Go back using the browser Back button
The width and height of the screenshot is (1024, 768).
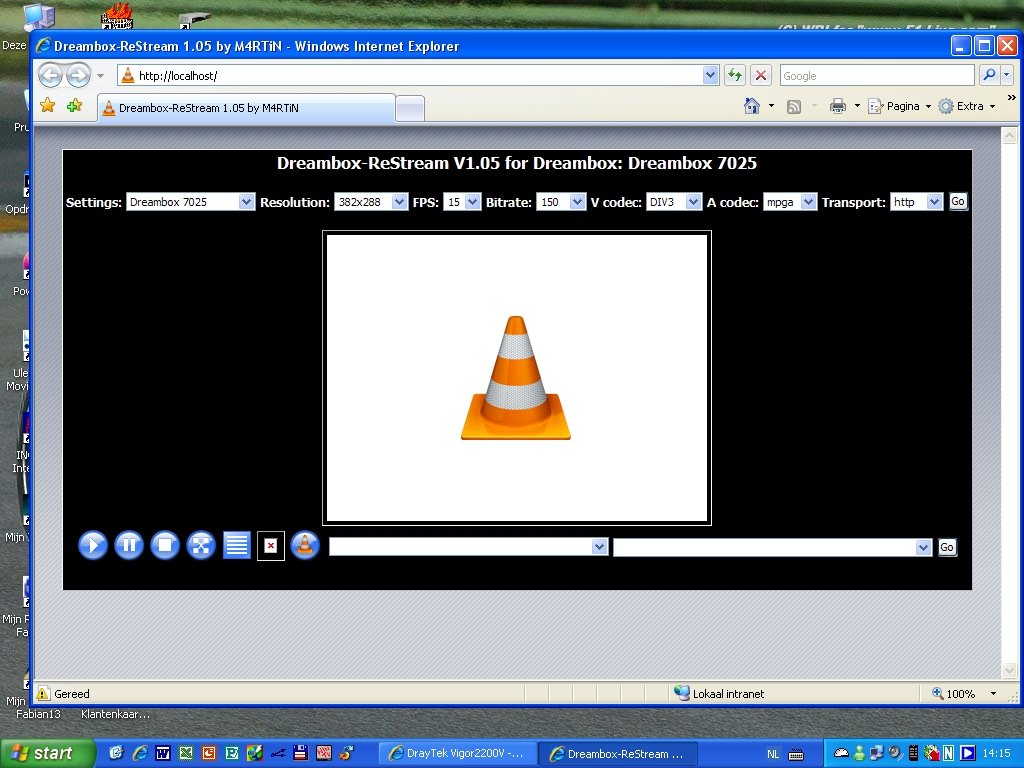click(x=50, y=76)
